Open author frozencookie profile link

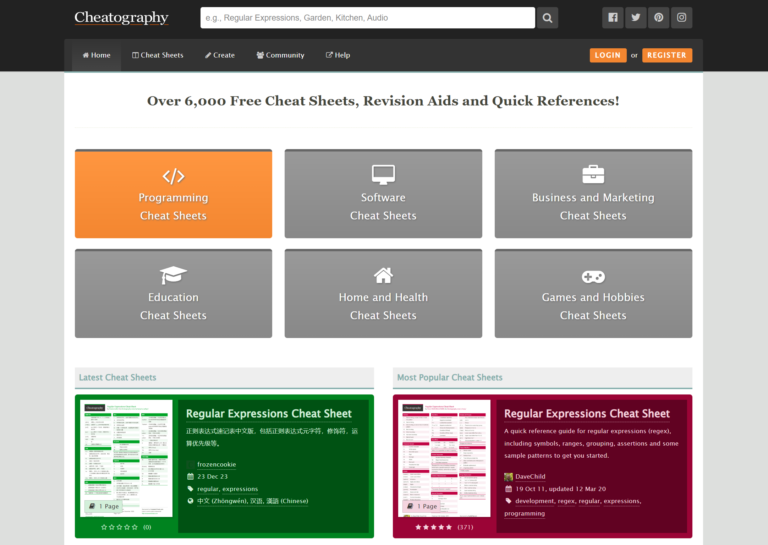(x=216, y=464)
